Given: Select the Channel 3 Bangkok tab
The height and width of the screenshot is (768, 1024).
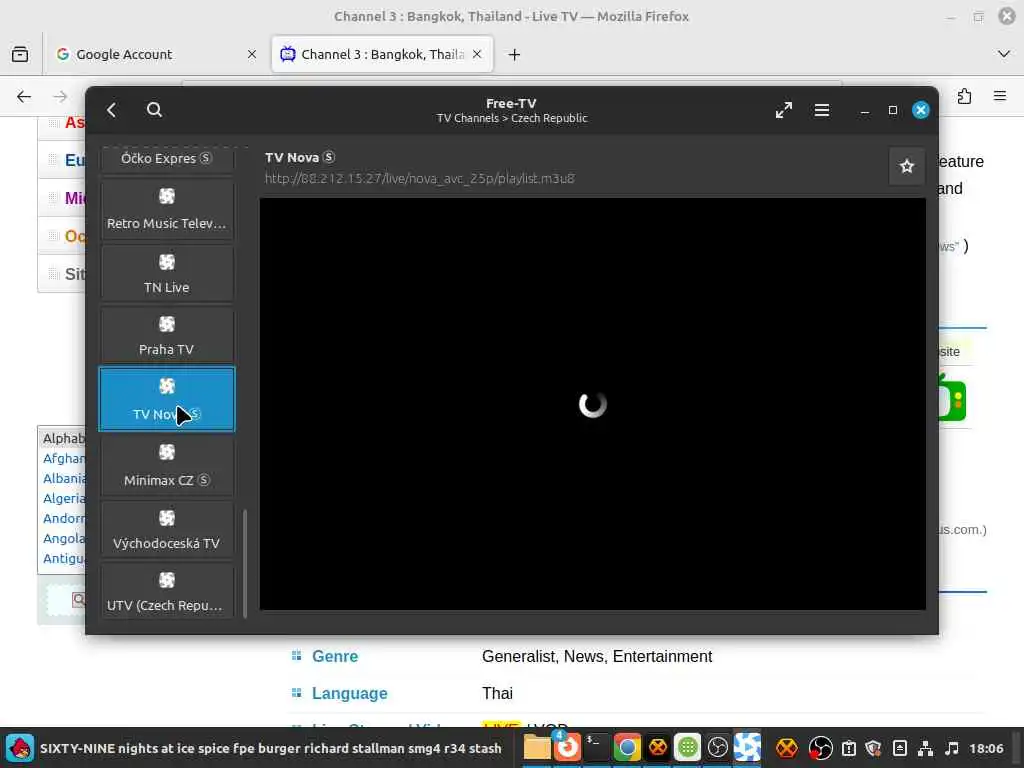Looking at the screenshot, I should (x=382, y=54).
